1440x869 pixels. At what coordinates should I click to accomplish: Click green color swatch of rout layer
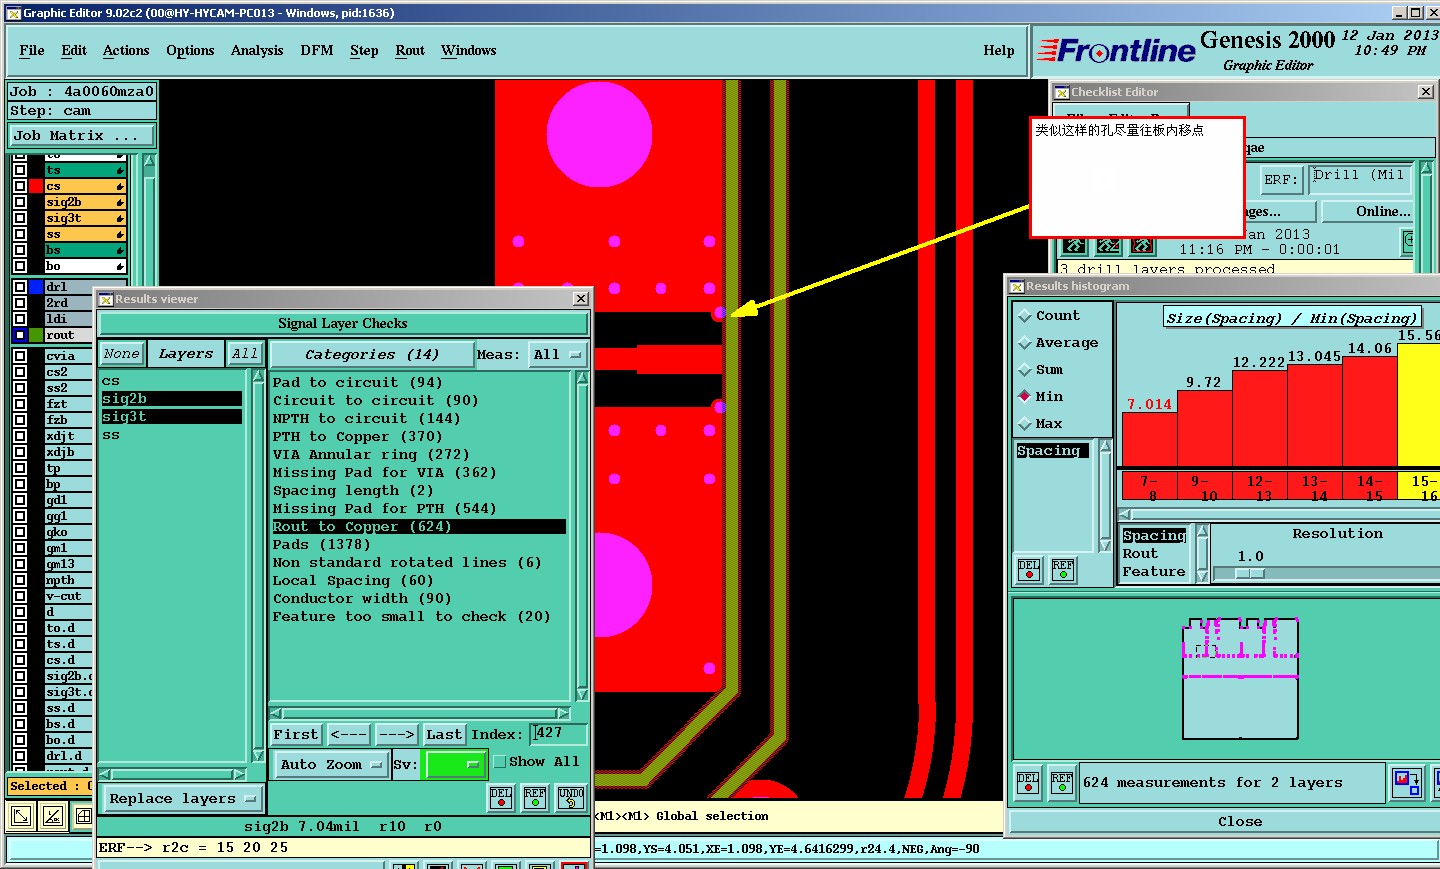coord(36,335)
